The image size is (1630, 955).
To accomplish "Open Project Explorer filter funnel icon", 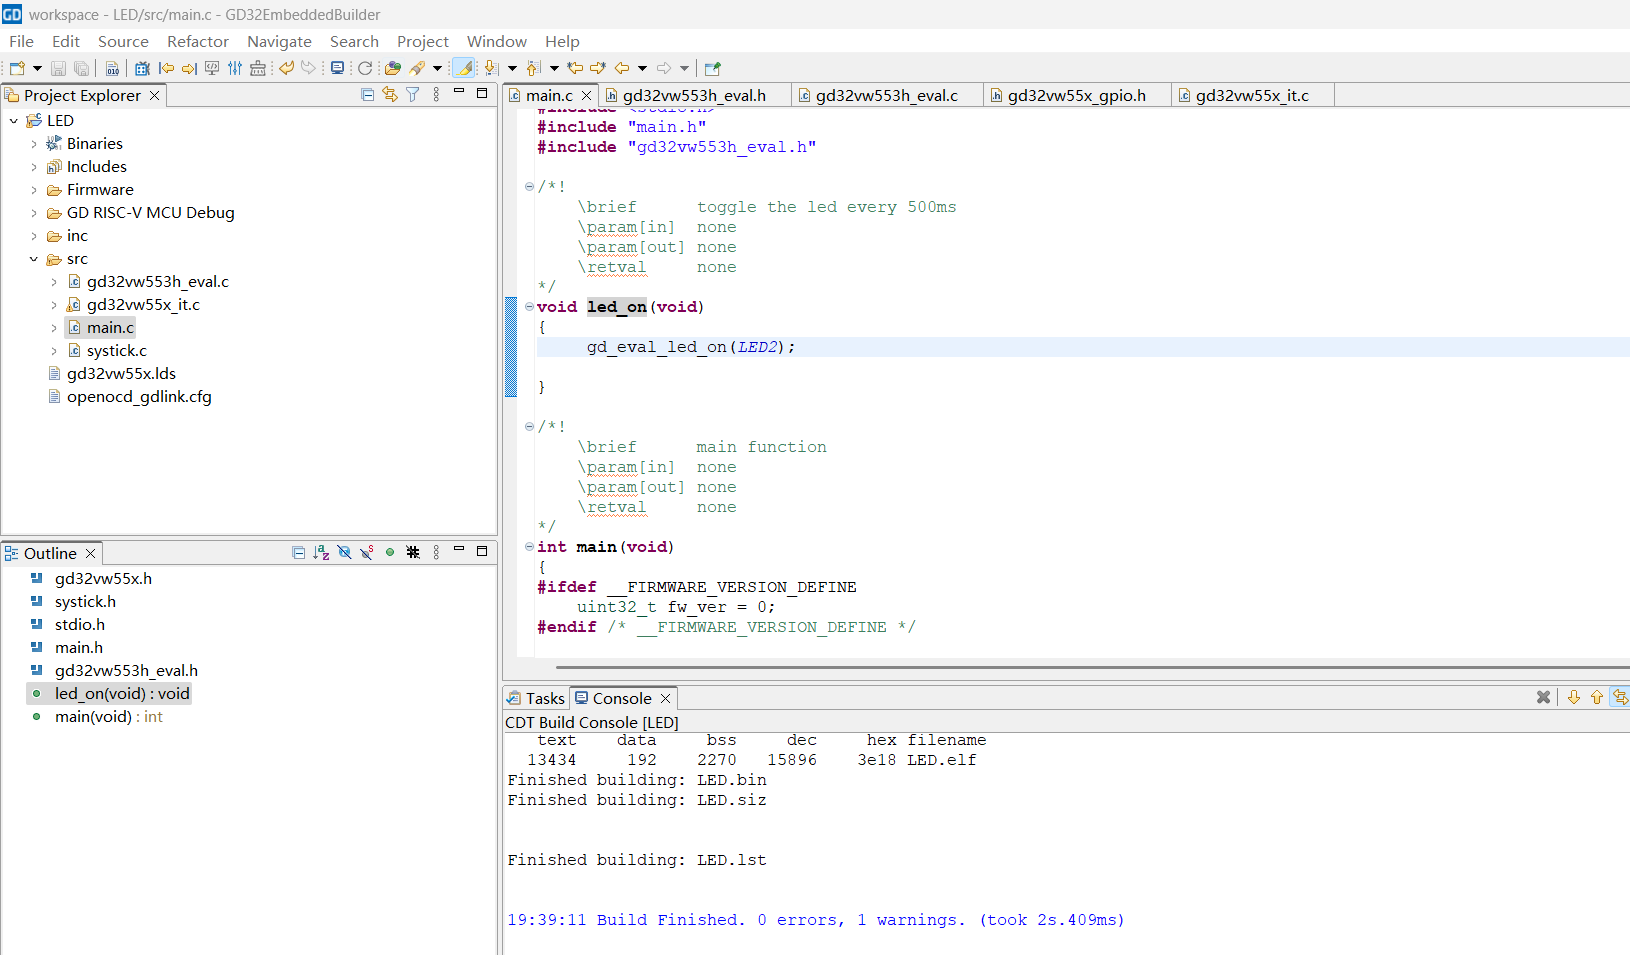I will point(412,94).
